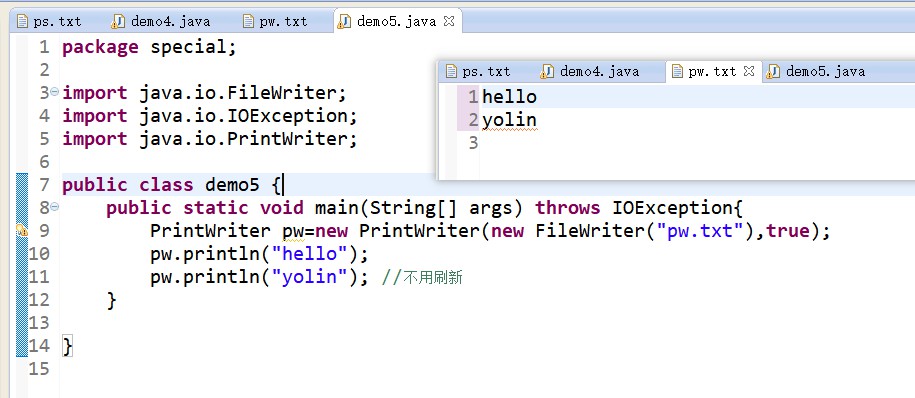Click line number 14 in gutter
Screen dimensions: 915x398
(x=39, y=345)
